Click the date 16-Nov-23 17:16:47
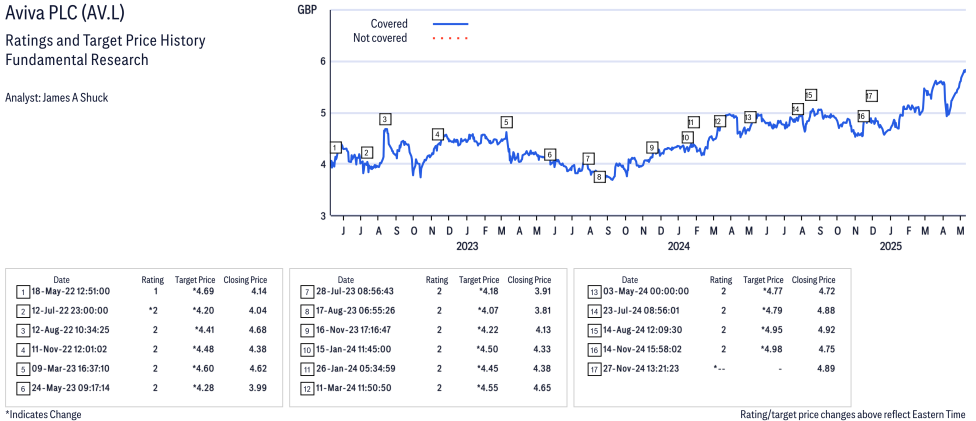 tap(355, 329)
